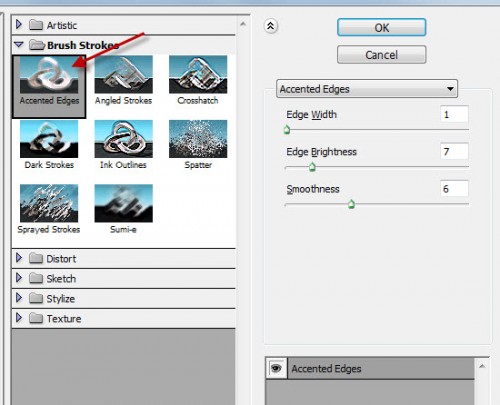The height and width of the screenshot is (405, 500).
Task: Collapse the Brush Strokes category triangle
Action: (x=19, y=44)
